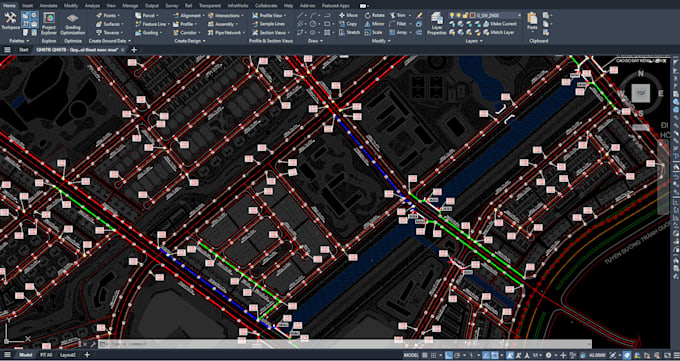The width and height of the screenshot is (680, 361).
Task: Select the Rotate tool
Action: click(x=375, y=15)
